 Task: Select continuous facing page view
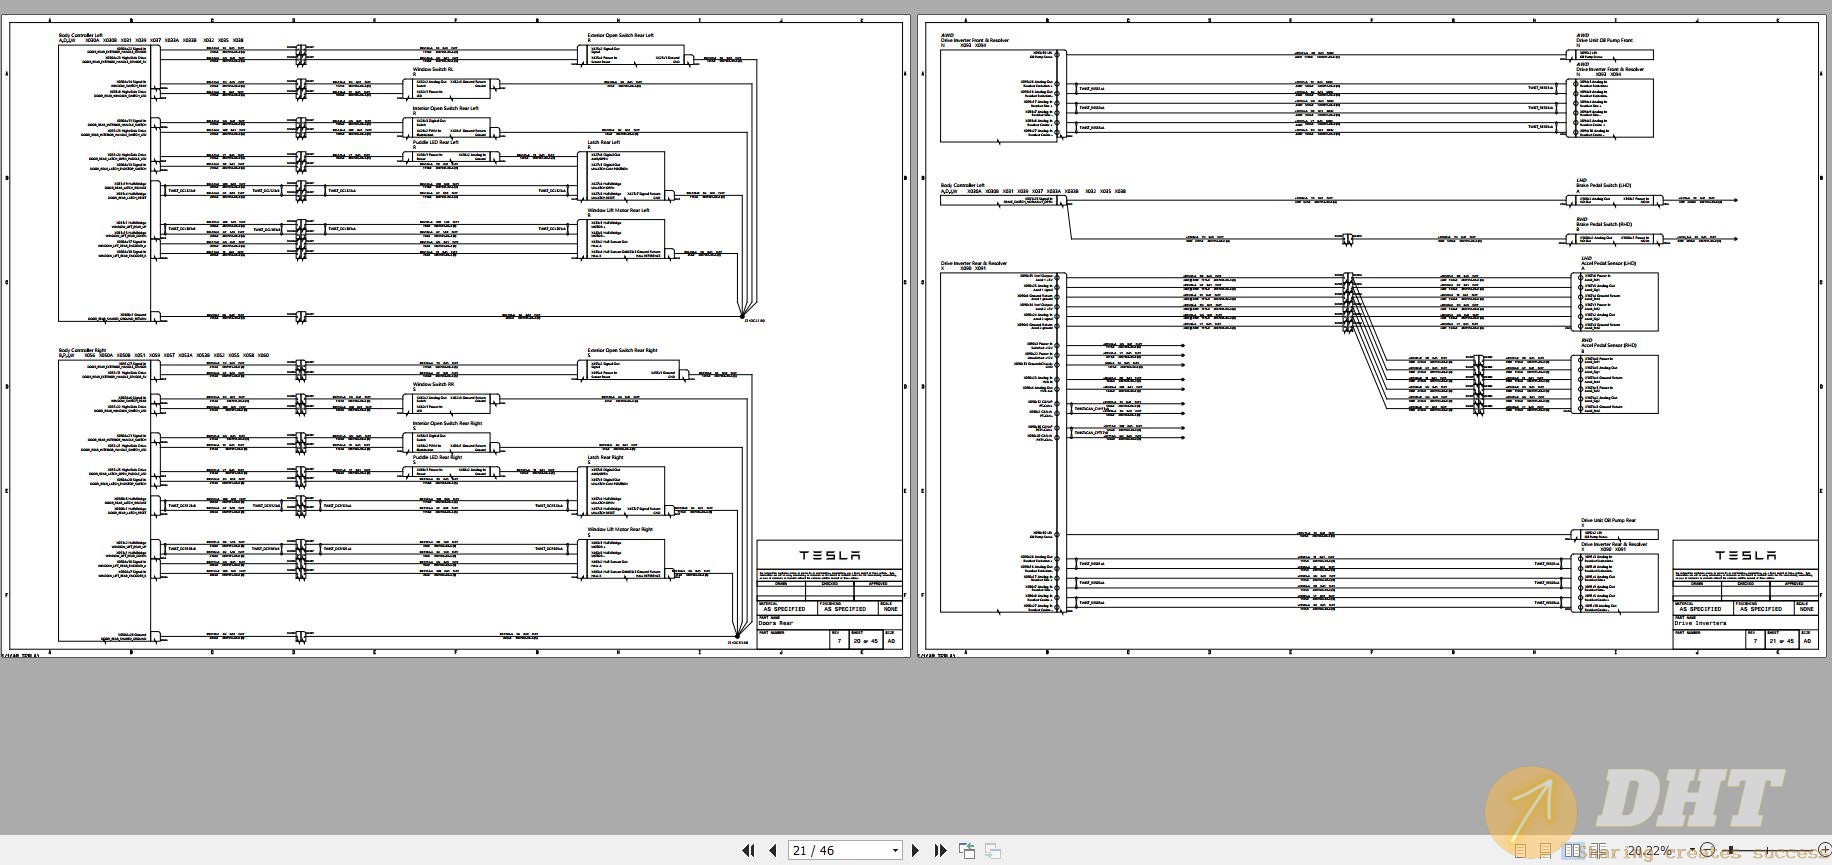tap(1598, 851)
